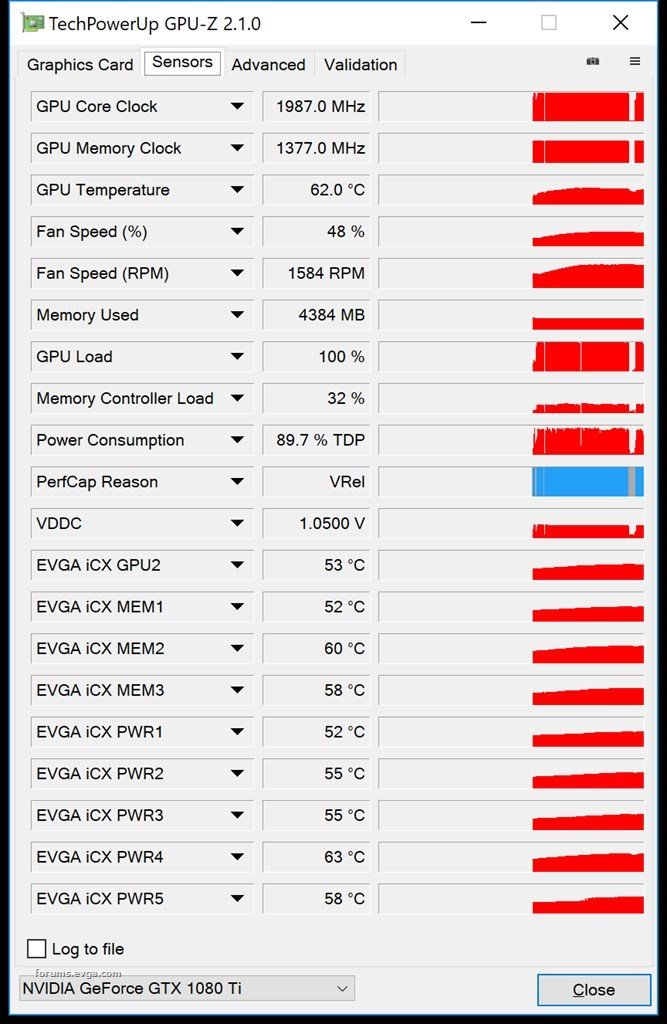Select the Memory Used value field

pos(316,315)
